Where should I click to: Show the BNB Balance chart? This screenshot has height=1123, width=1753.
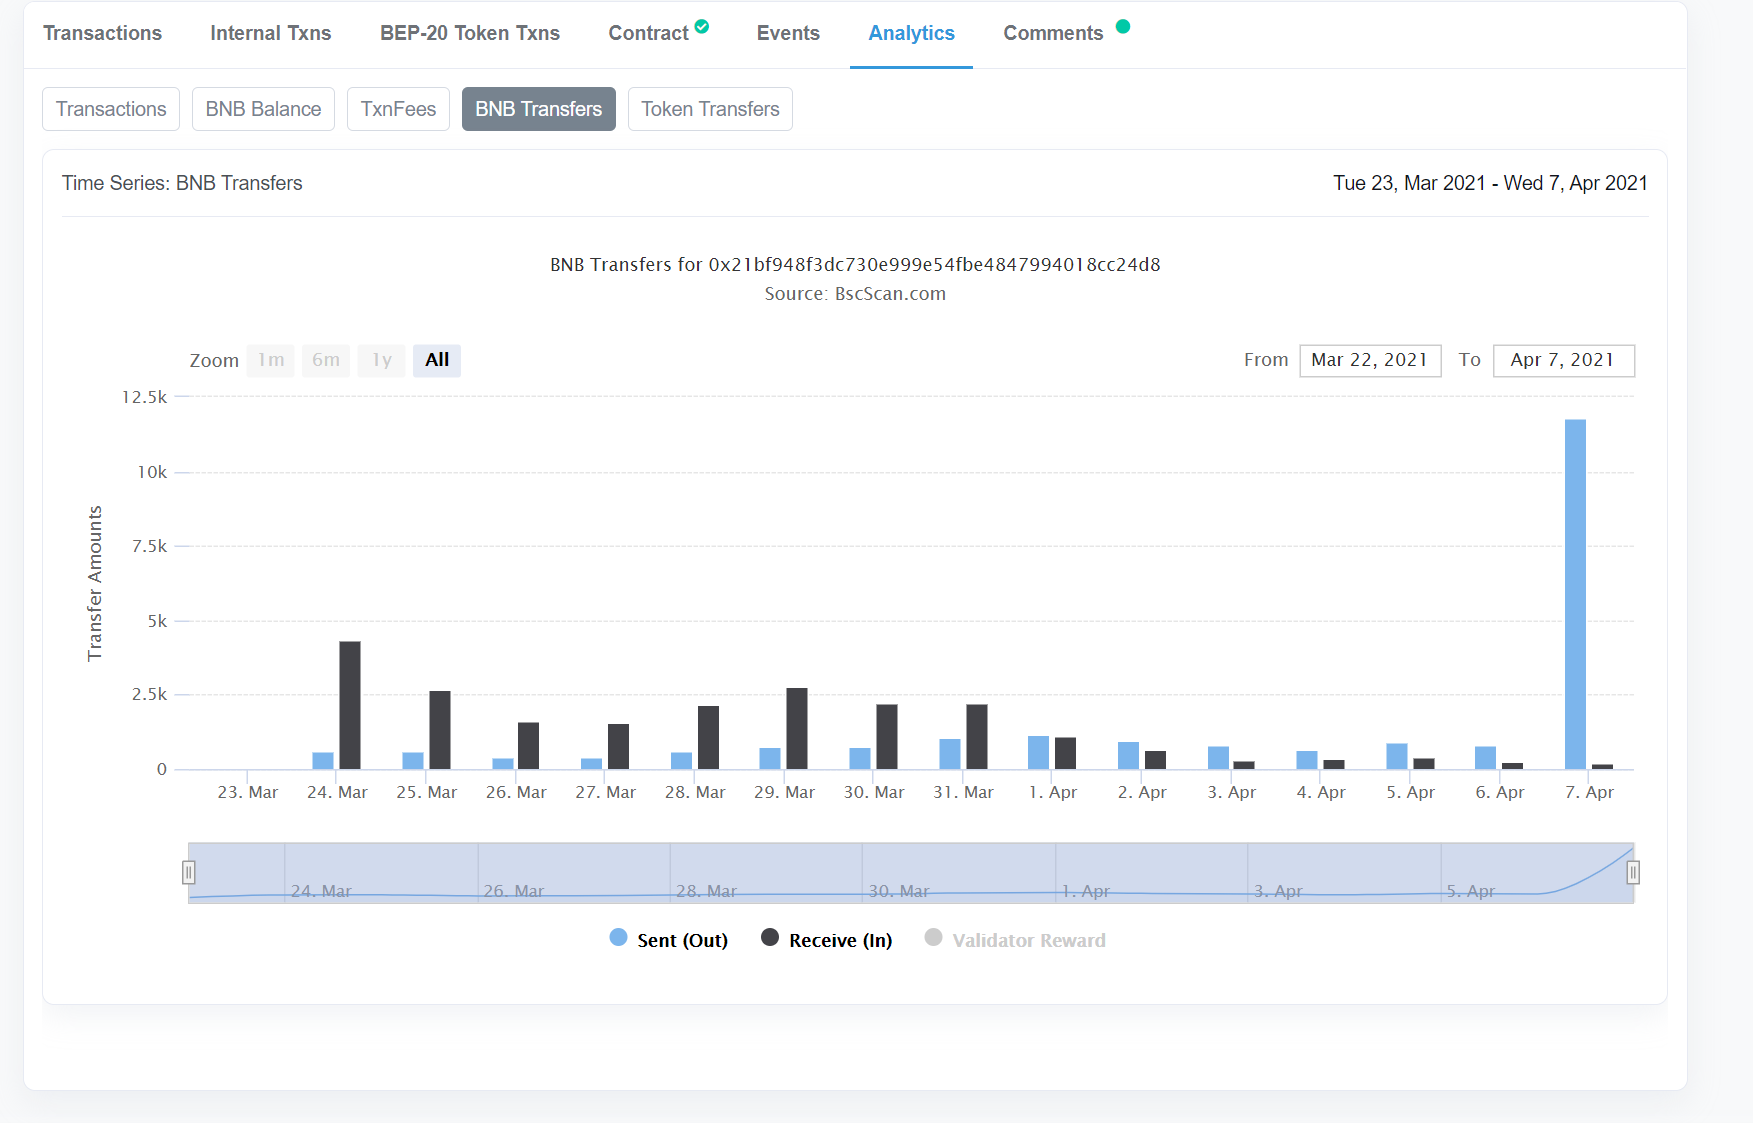point(263,109)
